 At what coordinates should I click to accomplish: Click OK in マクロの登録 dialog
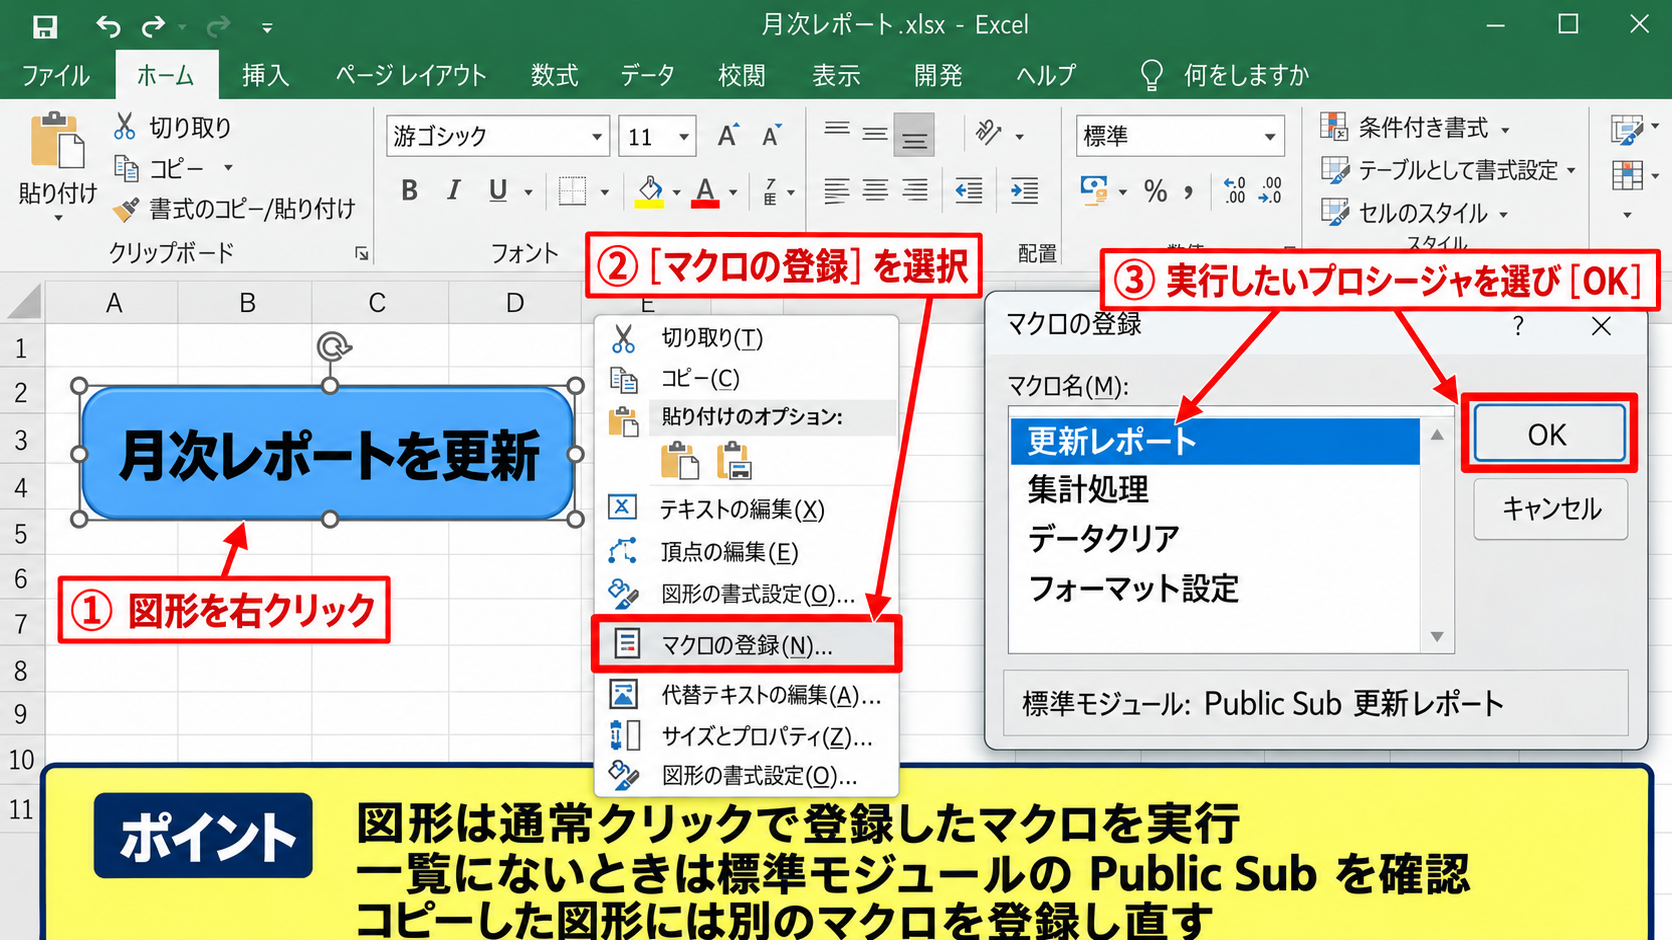(1547, 434)
